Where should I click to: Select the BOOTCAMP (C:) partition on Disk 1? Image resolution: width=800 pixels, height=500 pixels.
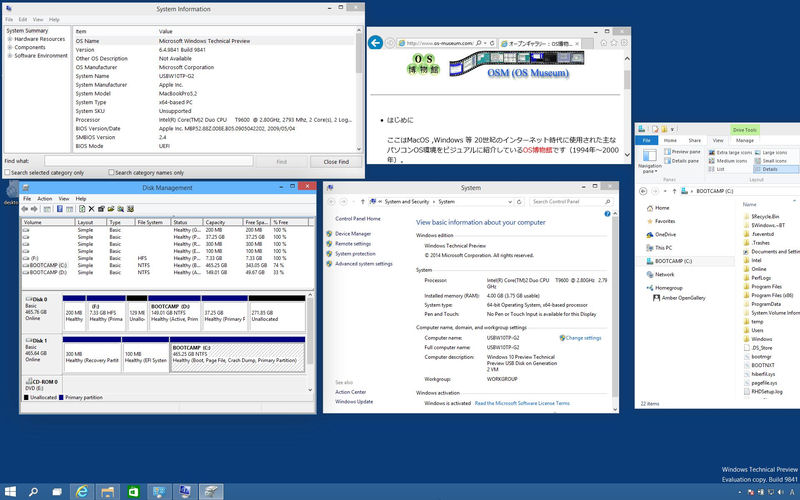(x=237, y=357)
